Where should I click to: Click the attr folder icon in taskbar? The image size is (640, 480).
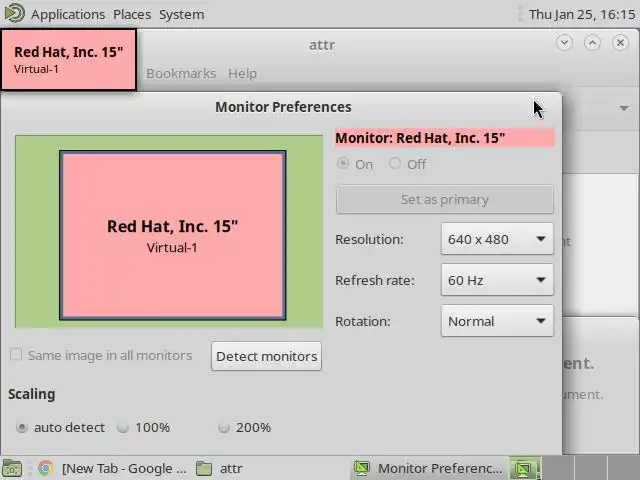point(204,468)
